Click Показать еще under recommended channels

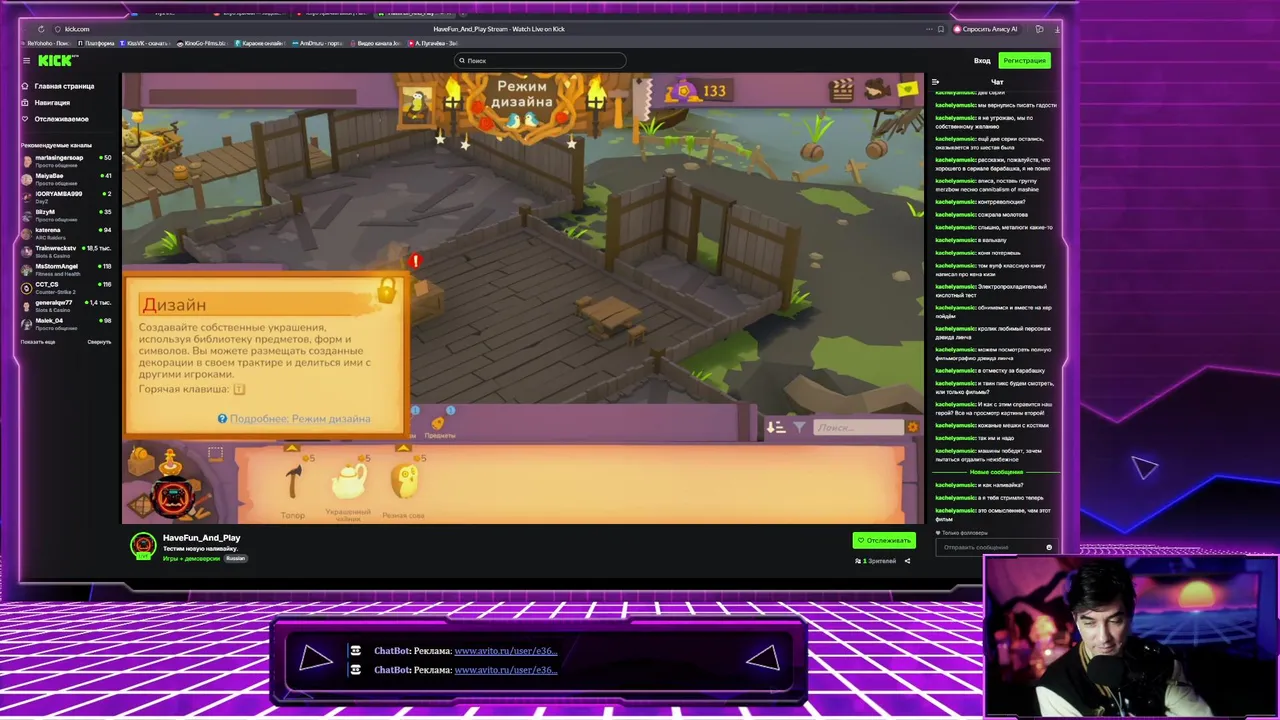pos(38,342)
